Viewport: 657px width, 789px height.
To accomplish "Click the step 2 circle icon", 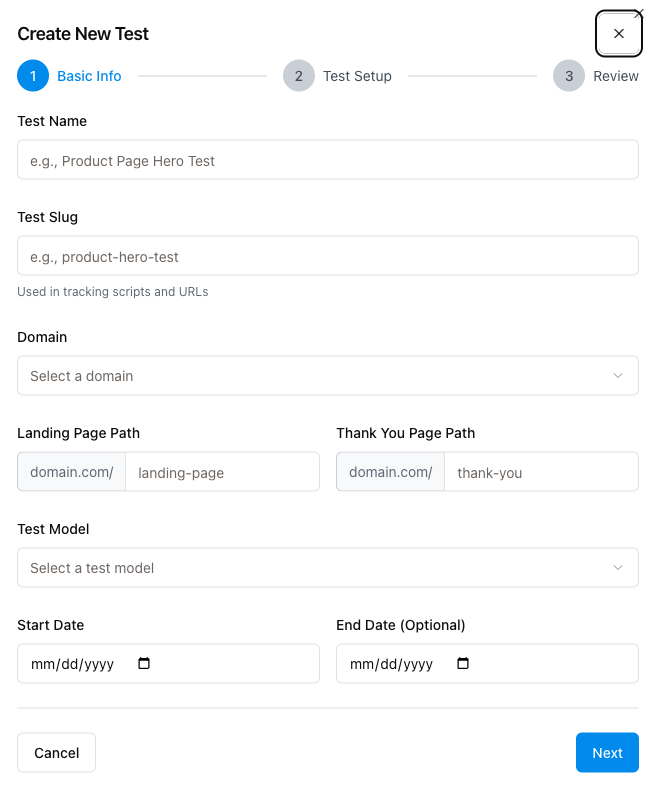I will (x=298, y=76).
